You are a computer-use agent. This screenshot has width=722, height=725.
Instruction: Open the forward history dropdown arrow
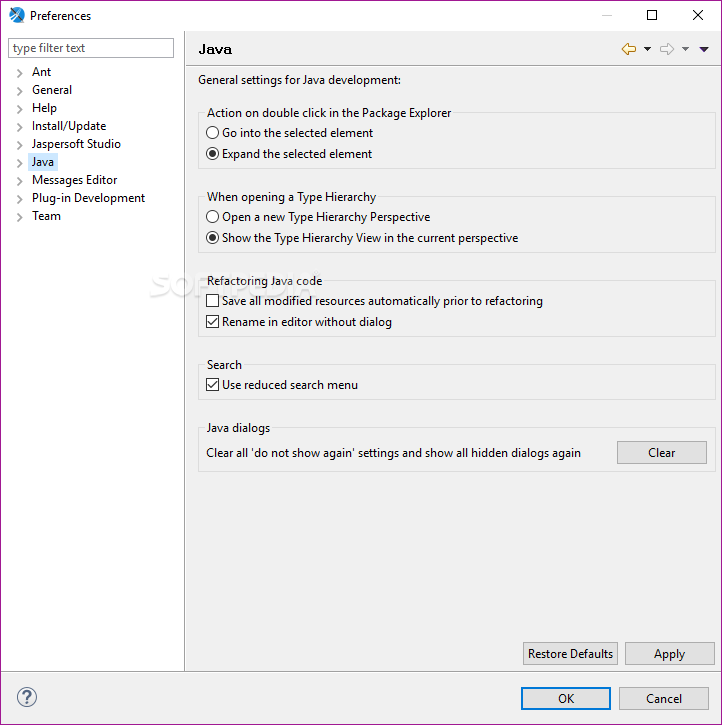685,49
